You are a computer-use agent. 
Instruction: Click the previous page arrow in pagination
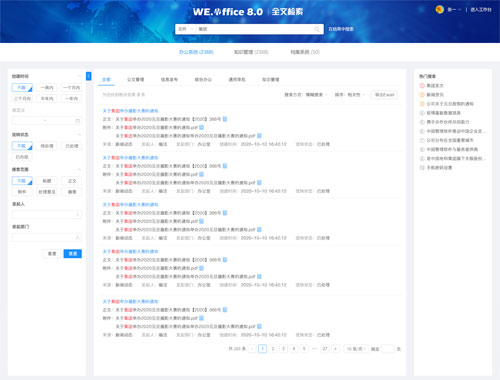pyautogui.click(x=252, y=349)
